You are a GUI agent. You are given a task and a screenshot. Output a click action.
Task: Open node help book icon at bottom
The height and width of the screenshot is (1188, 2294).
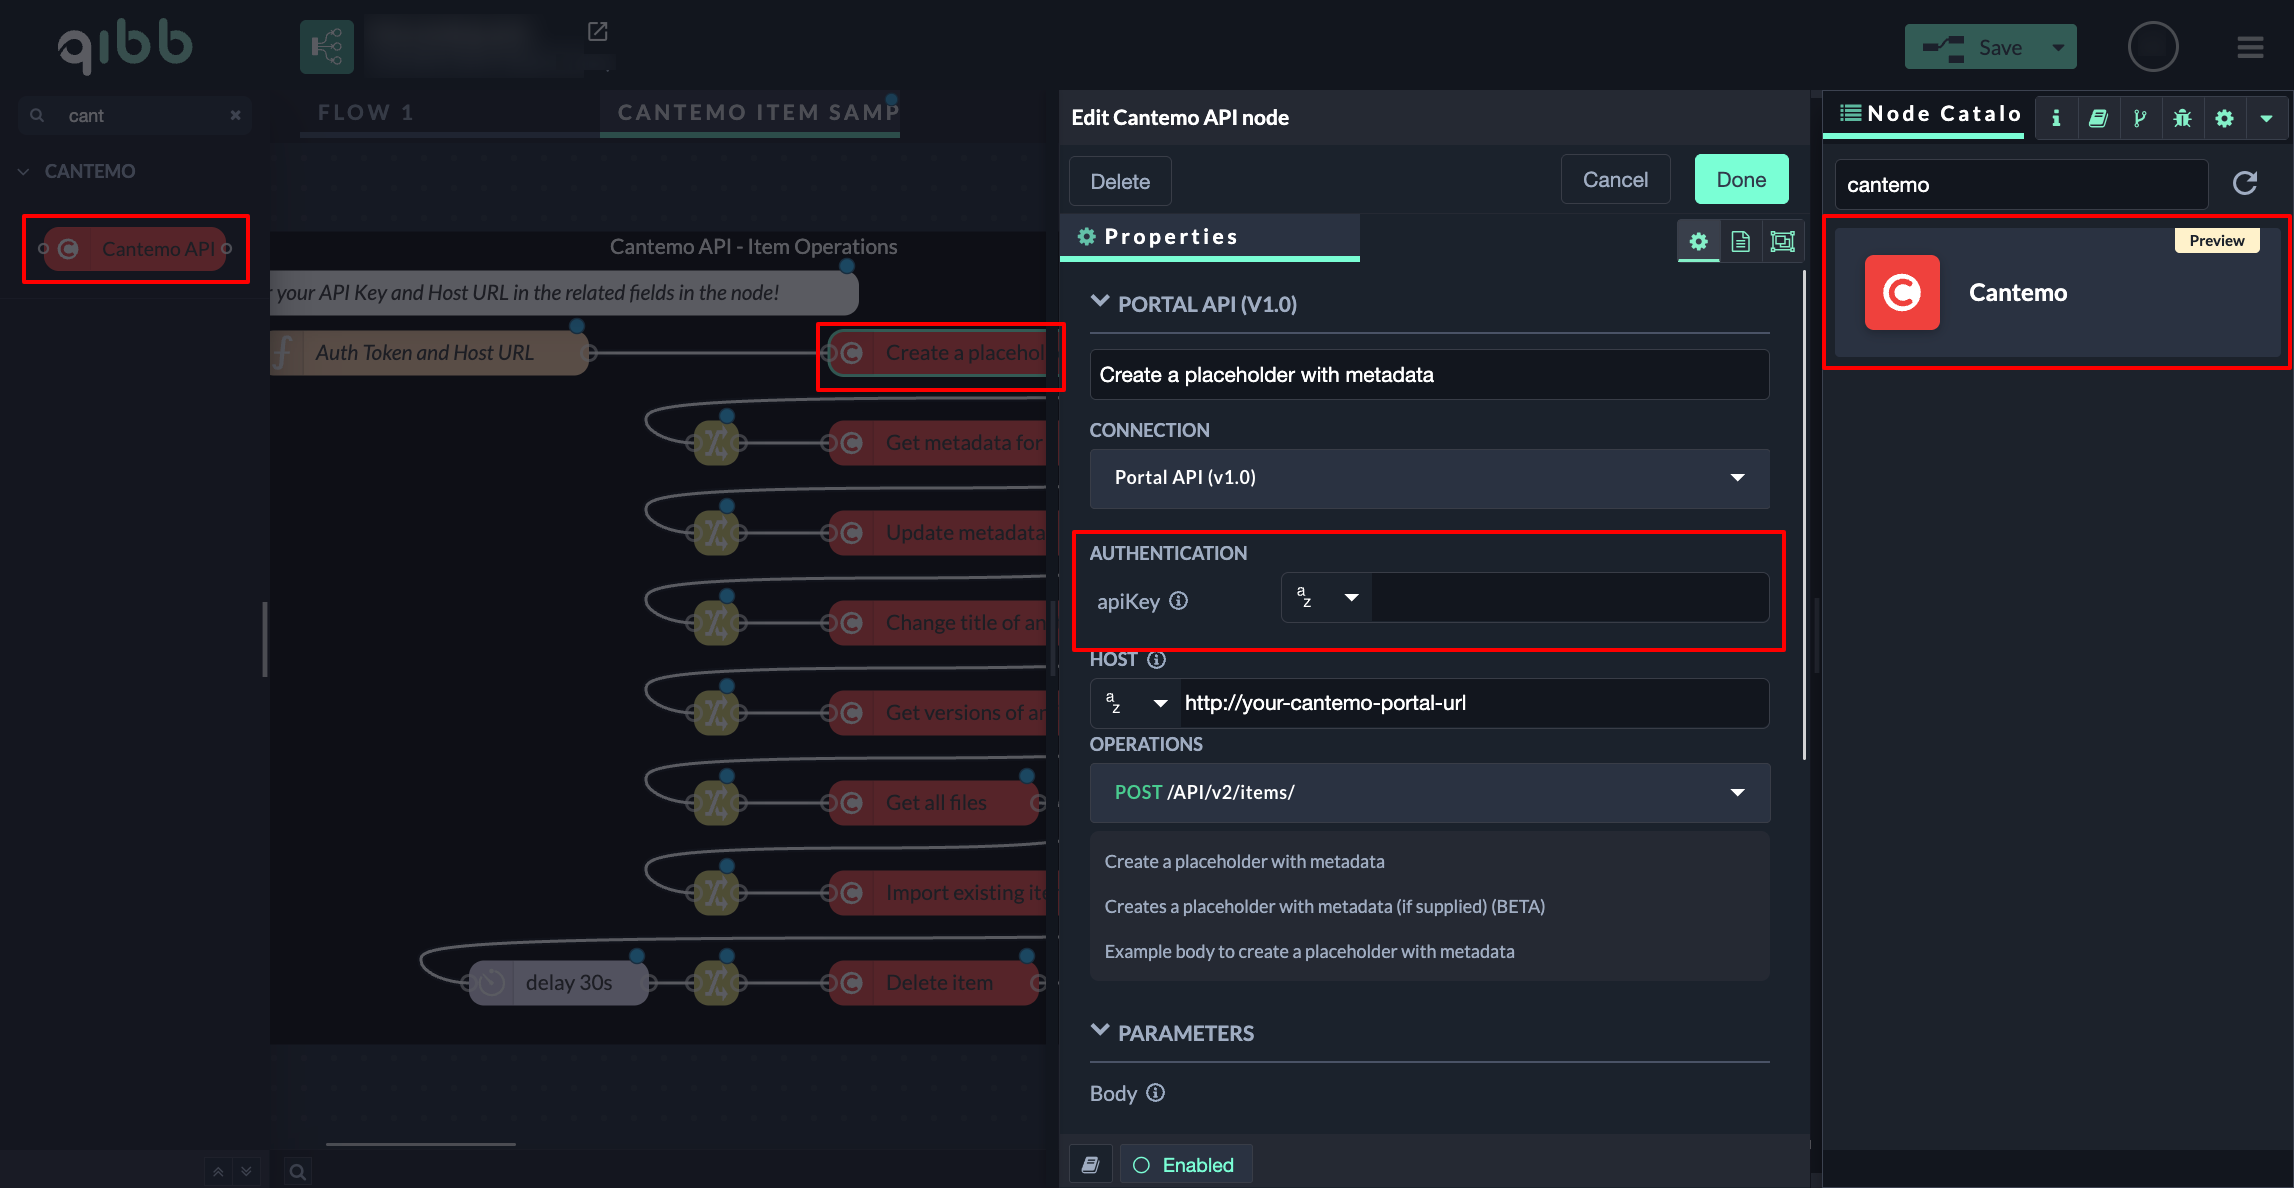[1090, 1165]
